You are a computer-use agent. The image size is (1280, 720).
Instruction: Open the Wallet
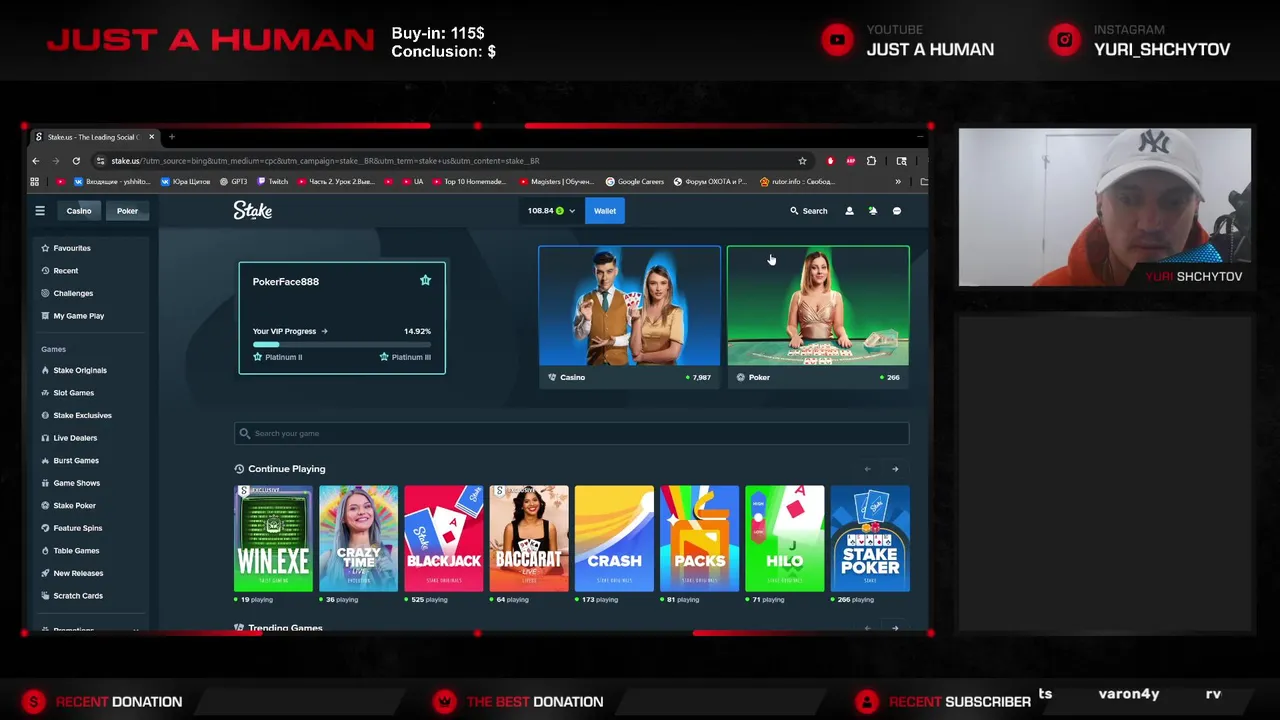click(x=605, y=211)
